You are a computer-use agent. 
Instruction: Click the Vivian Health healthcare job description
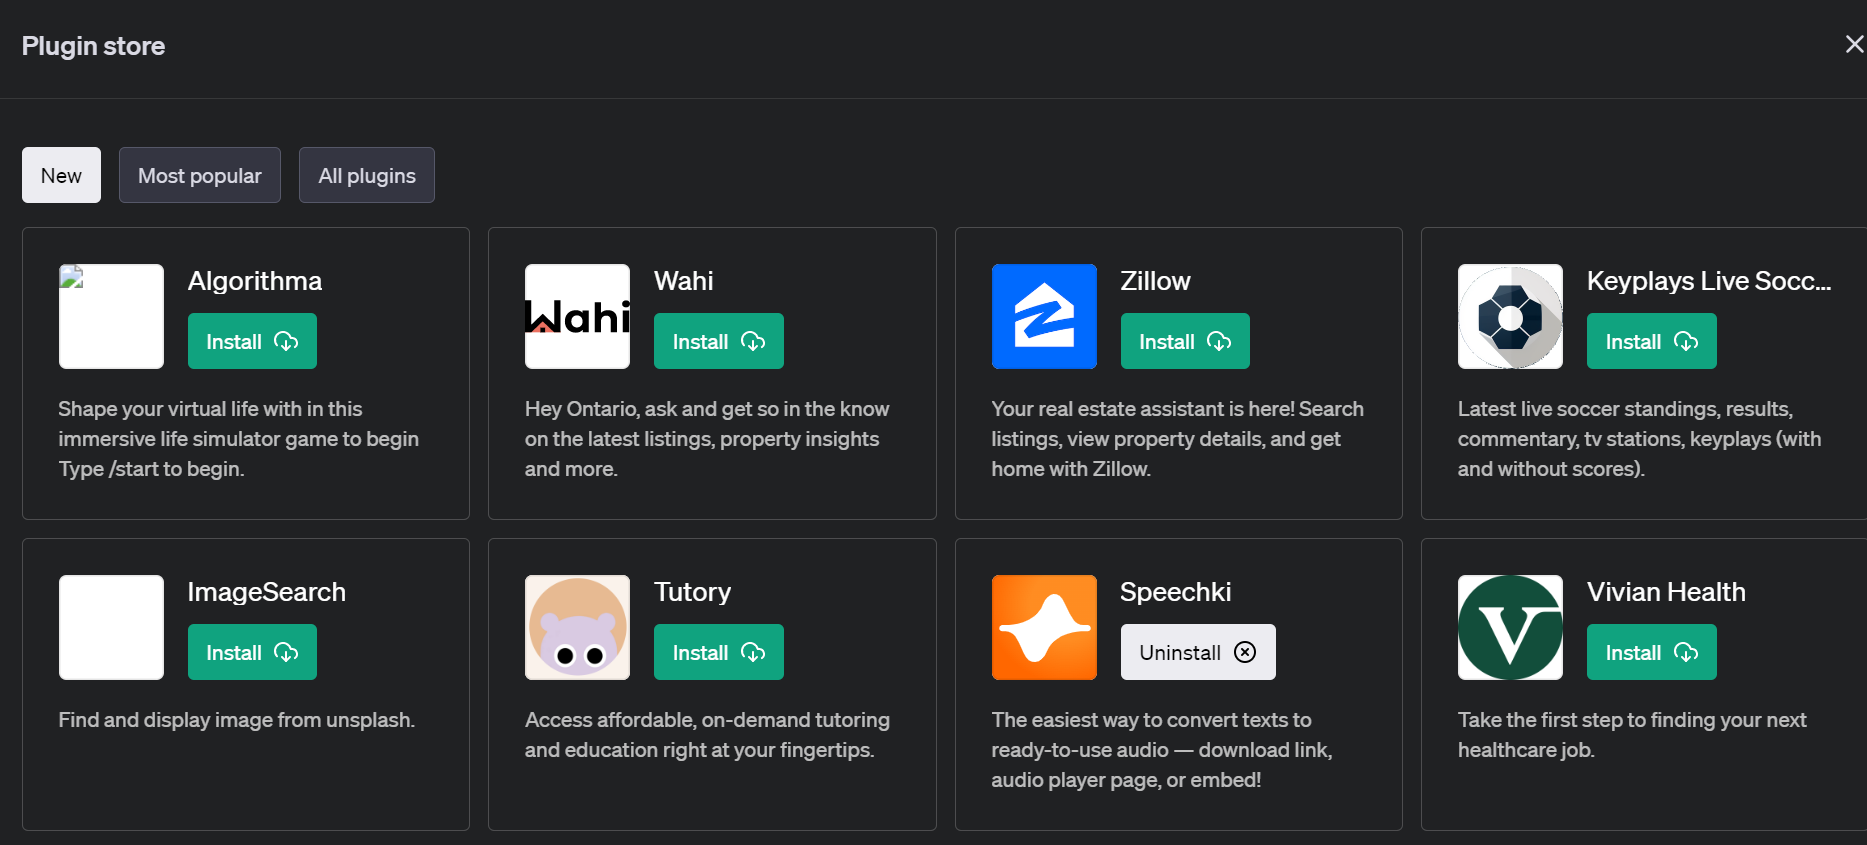1632,735
